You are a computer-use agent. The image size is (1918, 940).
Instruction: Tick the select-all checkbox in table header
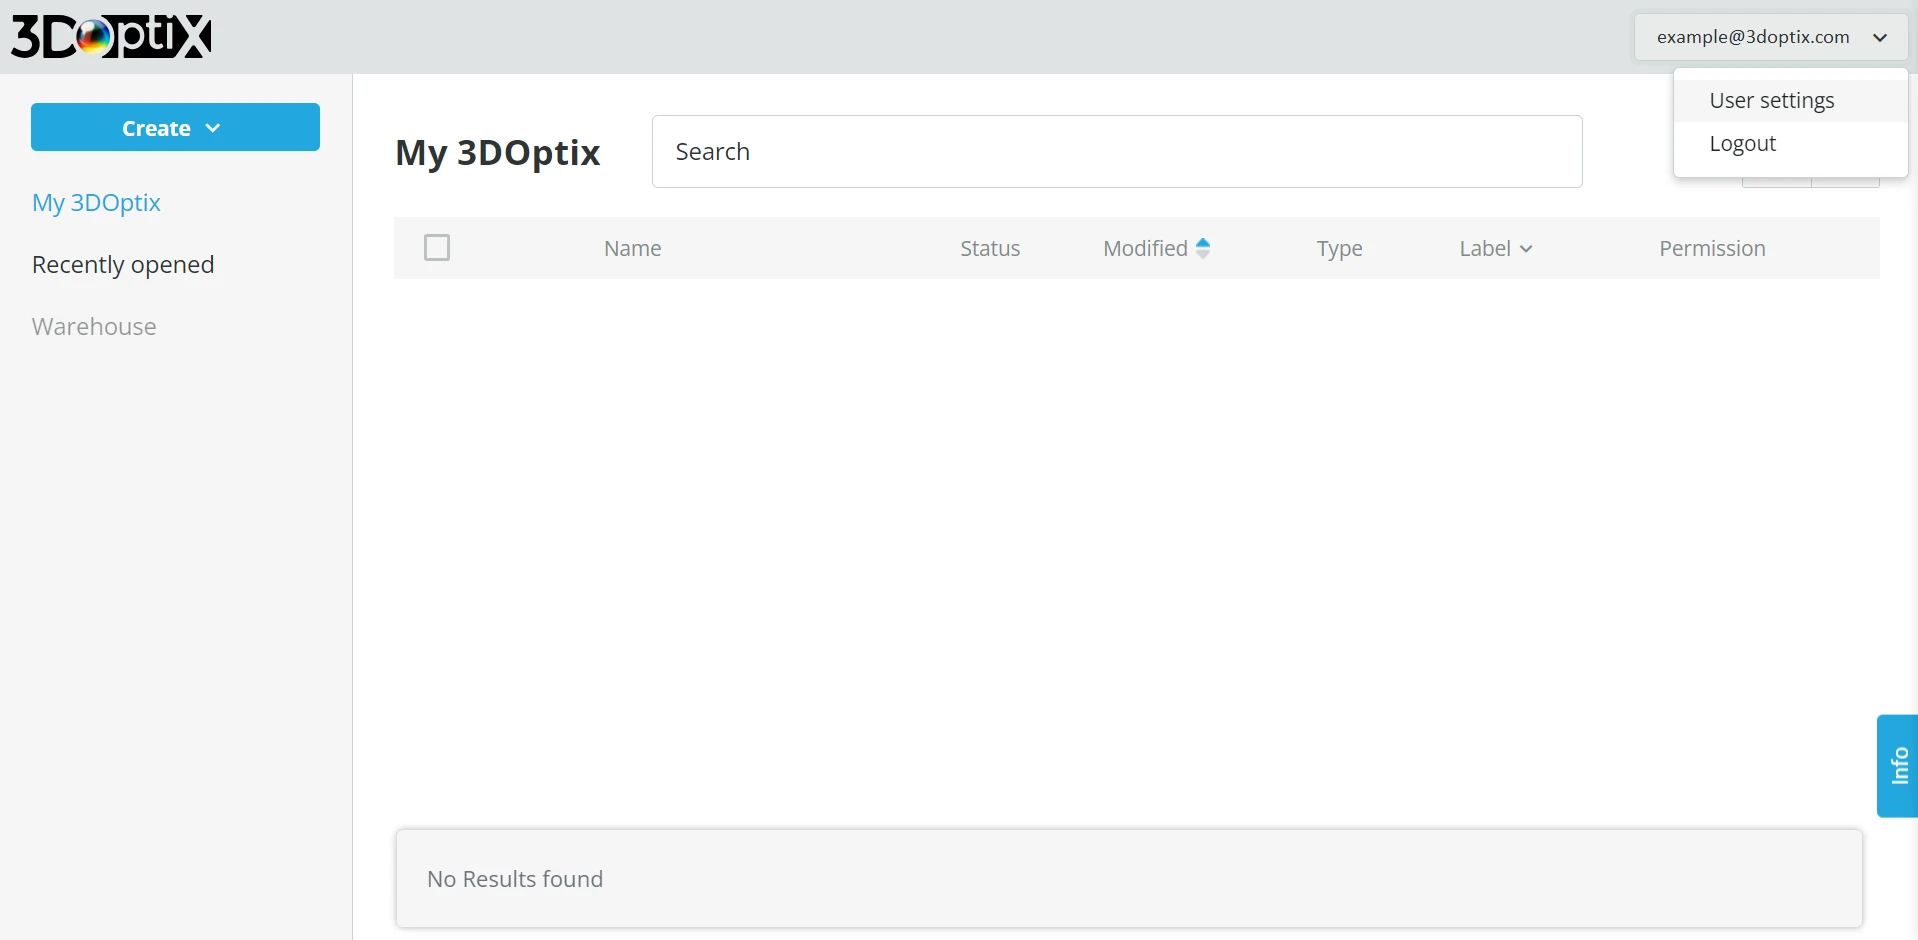[x=437, y=247]
